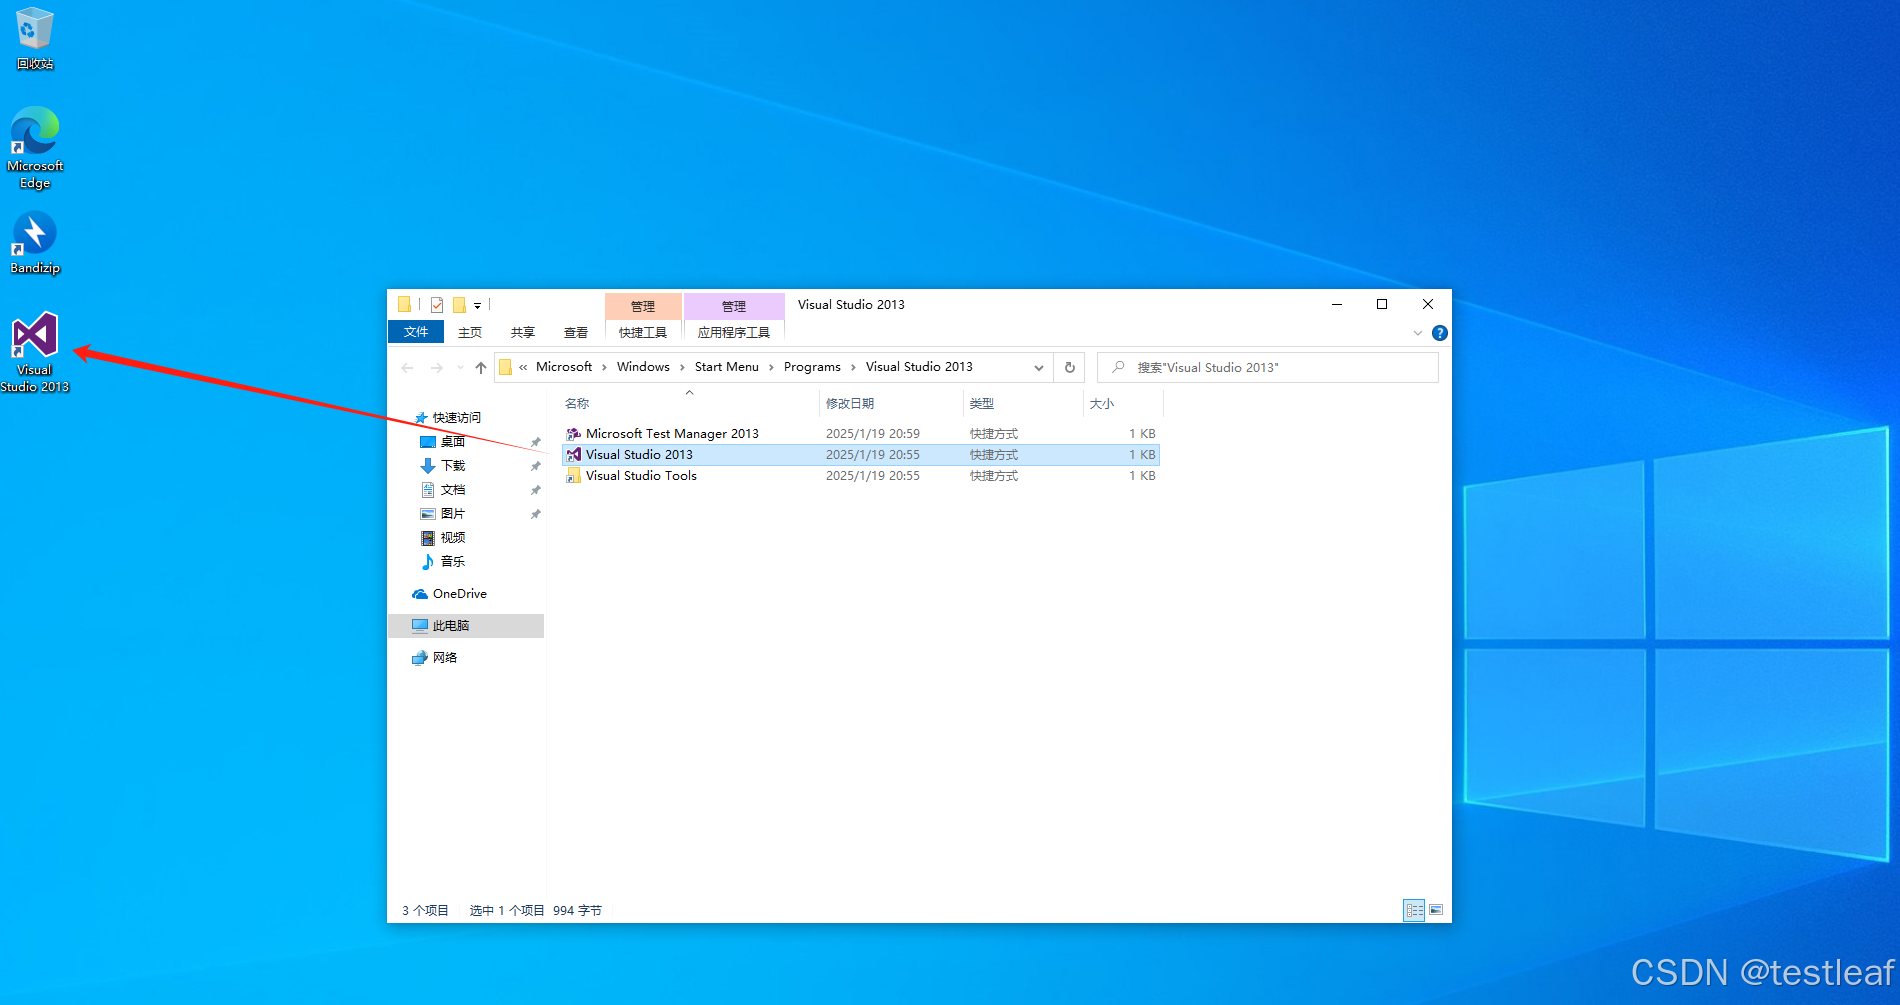Expand the chevron after Programs breadcrumb
Screen dimensions: 1900x1005
[853, 368]
